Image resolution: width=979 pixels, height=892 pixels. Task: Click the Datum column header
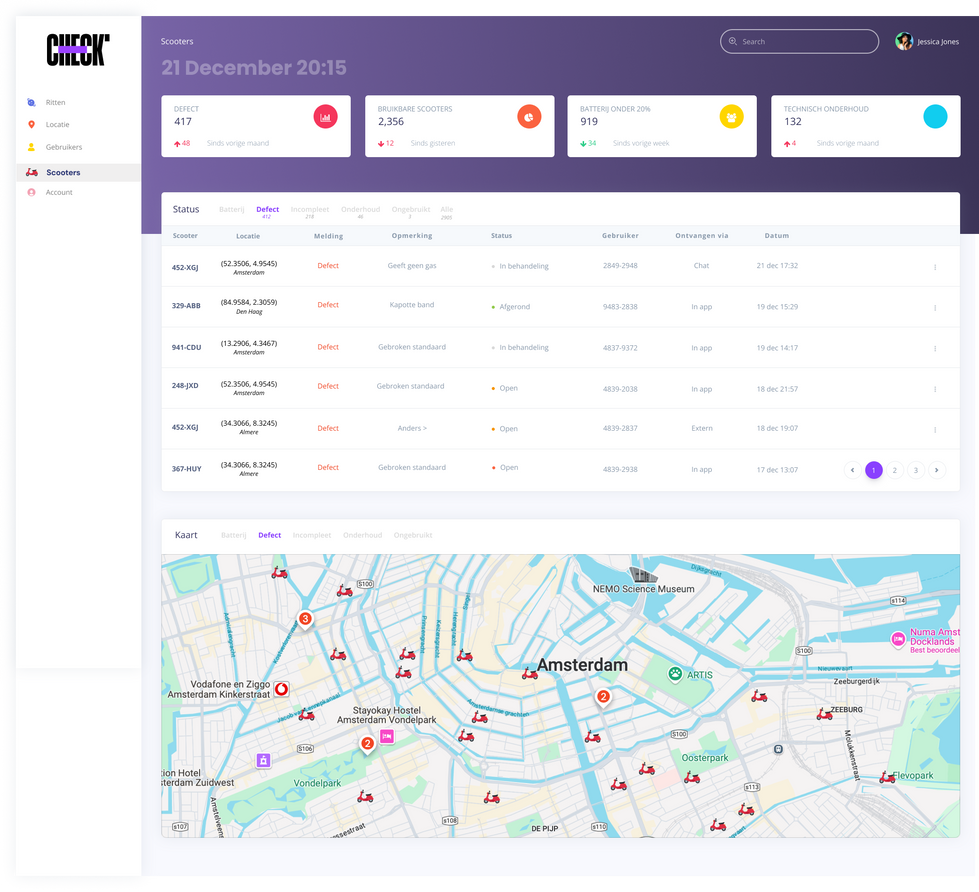[777, 236]
